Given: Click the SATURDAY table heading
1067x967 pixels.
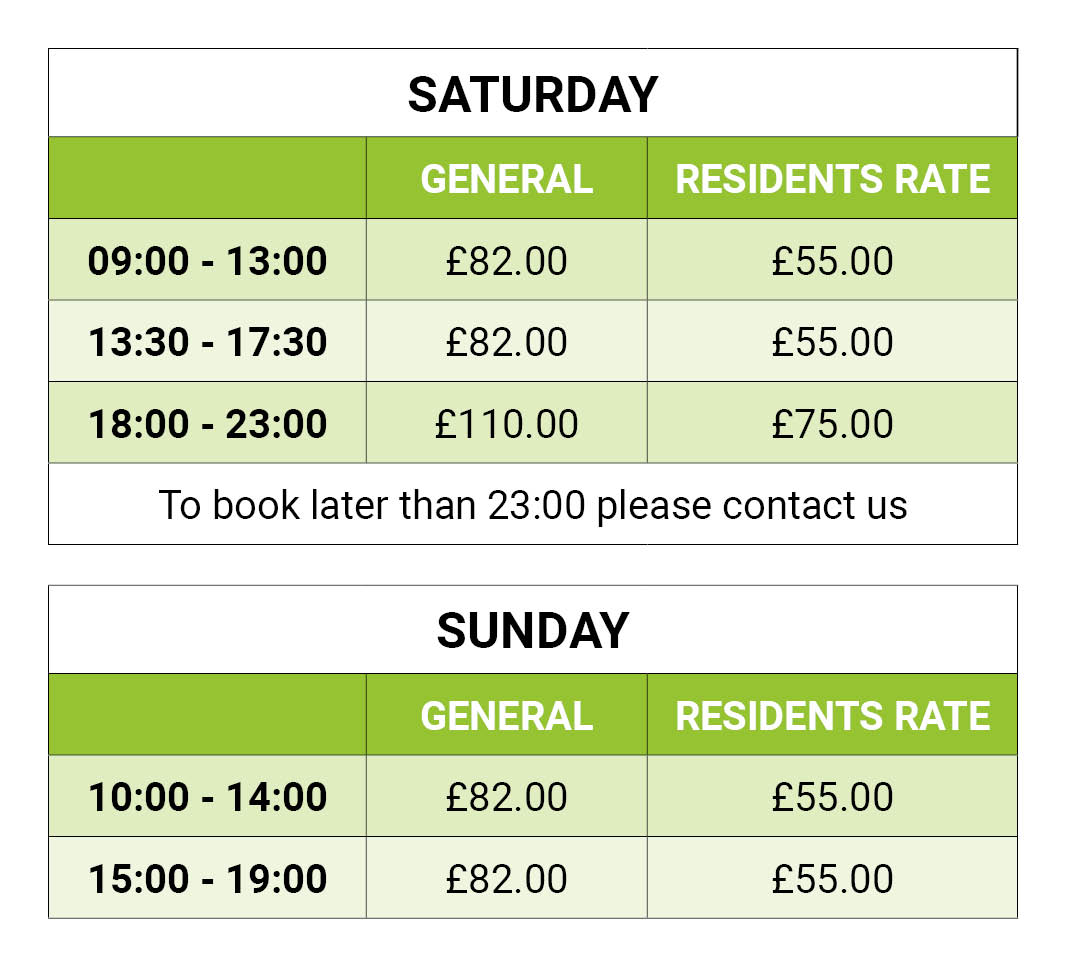Looking at the screenshot, I should tap(532, 95).
